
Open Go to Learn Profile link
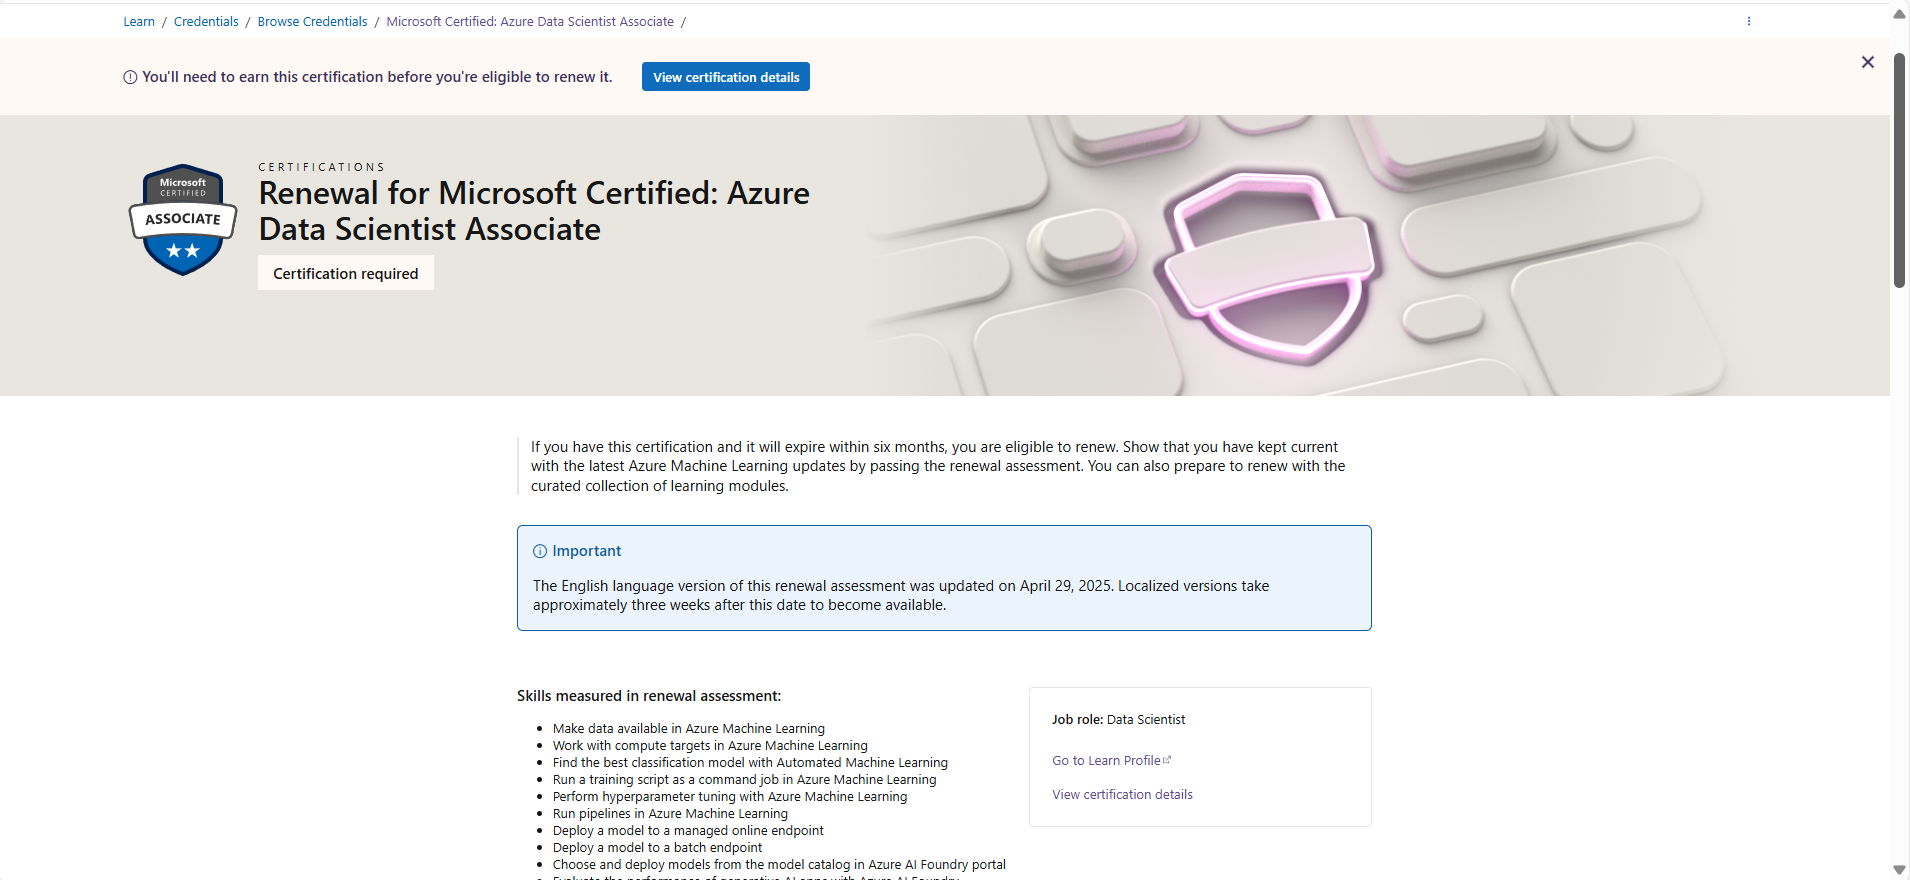(x=1106, y=760)
